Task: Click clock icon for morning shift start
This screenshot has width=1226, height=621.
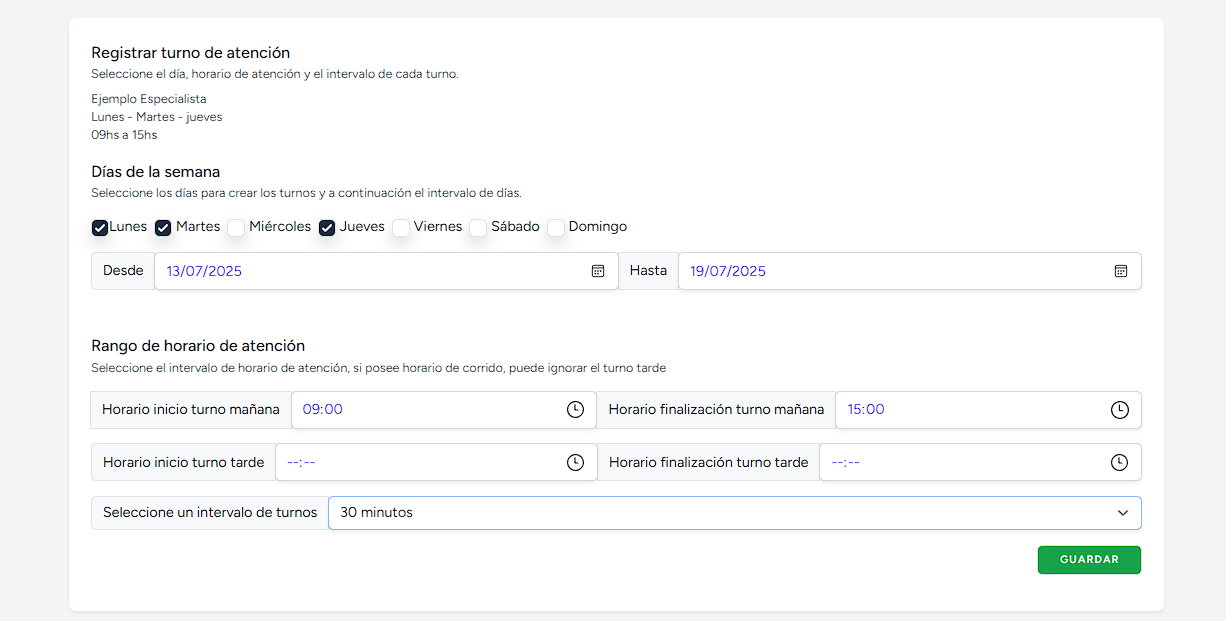Action: (x=575, y=410)
